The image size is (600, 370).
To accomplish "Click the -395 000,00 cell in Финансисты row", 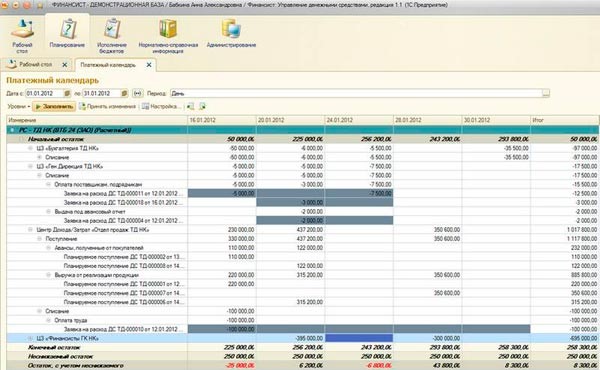I will coord(290,338).
